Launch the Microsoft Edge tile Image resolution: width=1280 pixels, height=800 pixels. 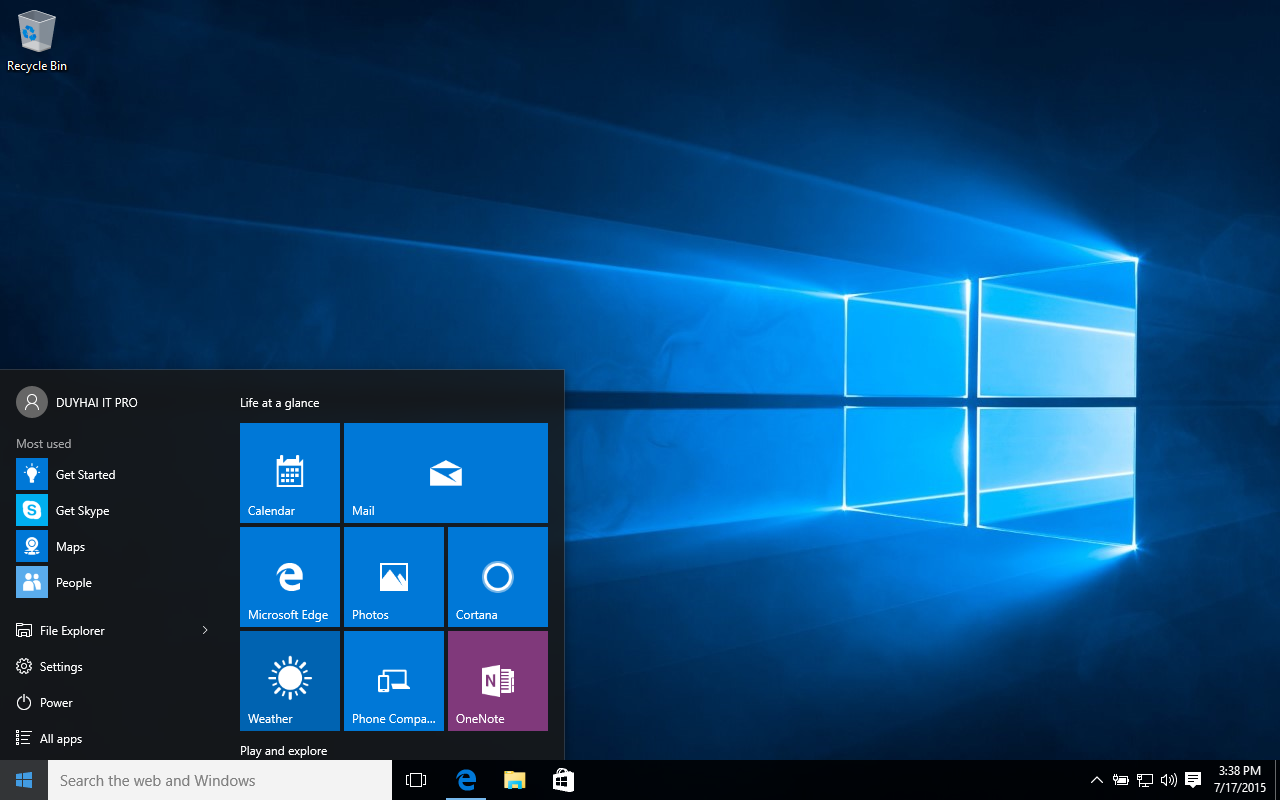pos(290,577)
